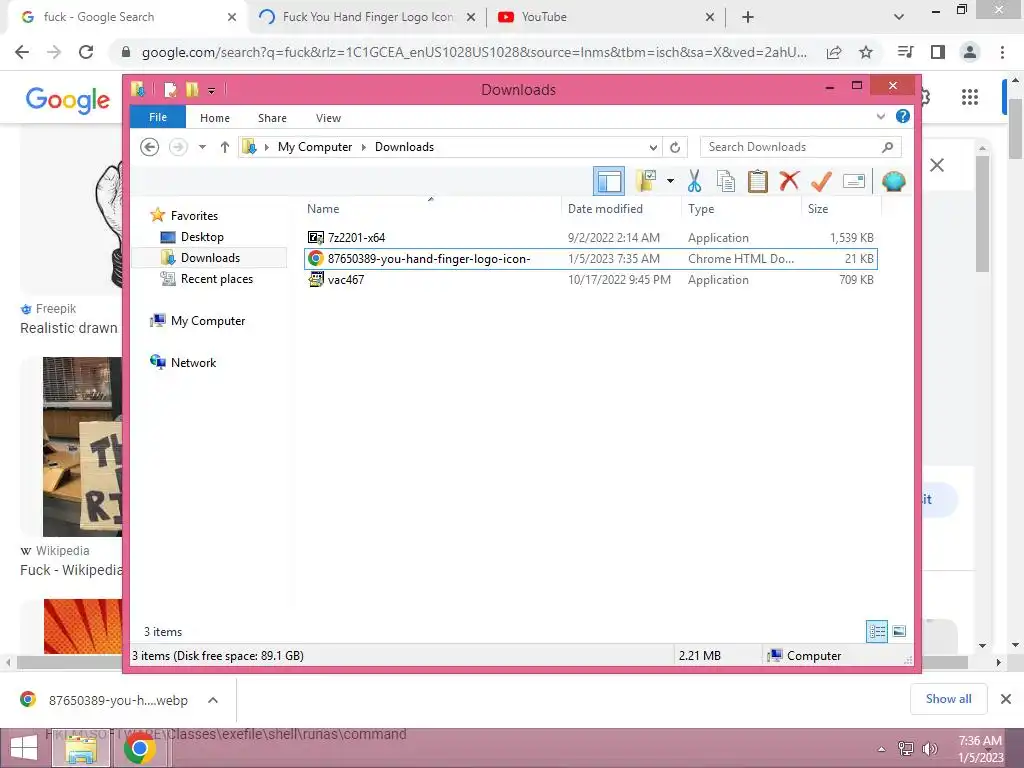
Task: Open Chrome three-dot menu
Action: [1002, 52]
